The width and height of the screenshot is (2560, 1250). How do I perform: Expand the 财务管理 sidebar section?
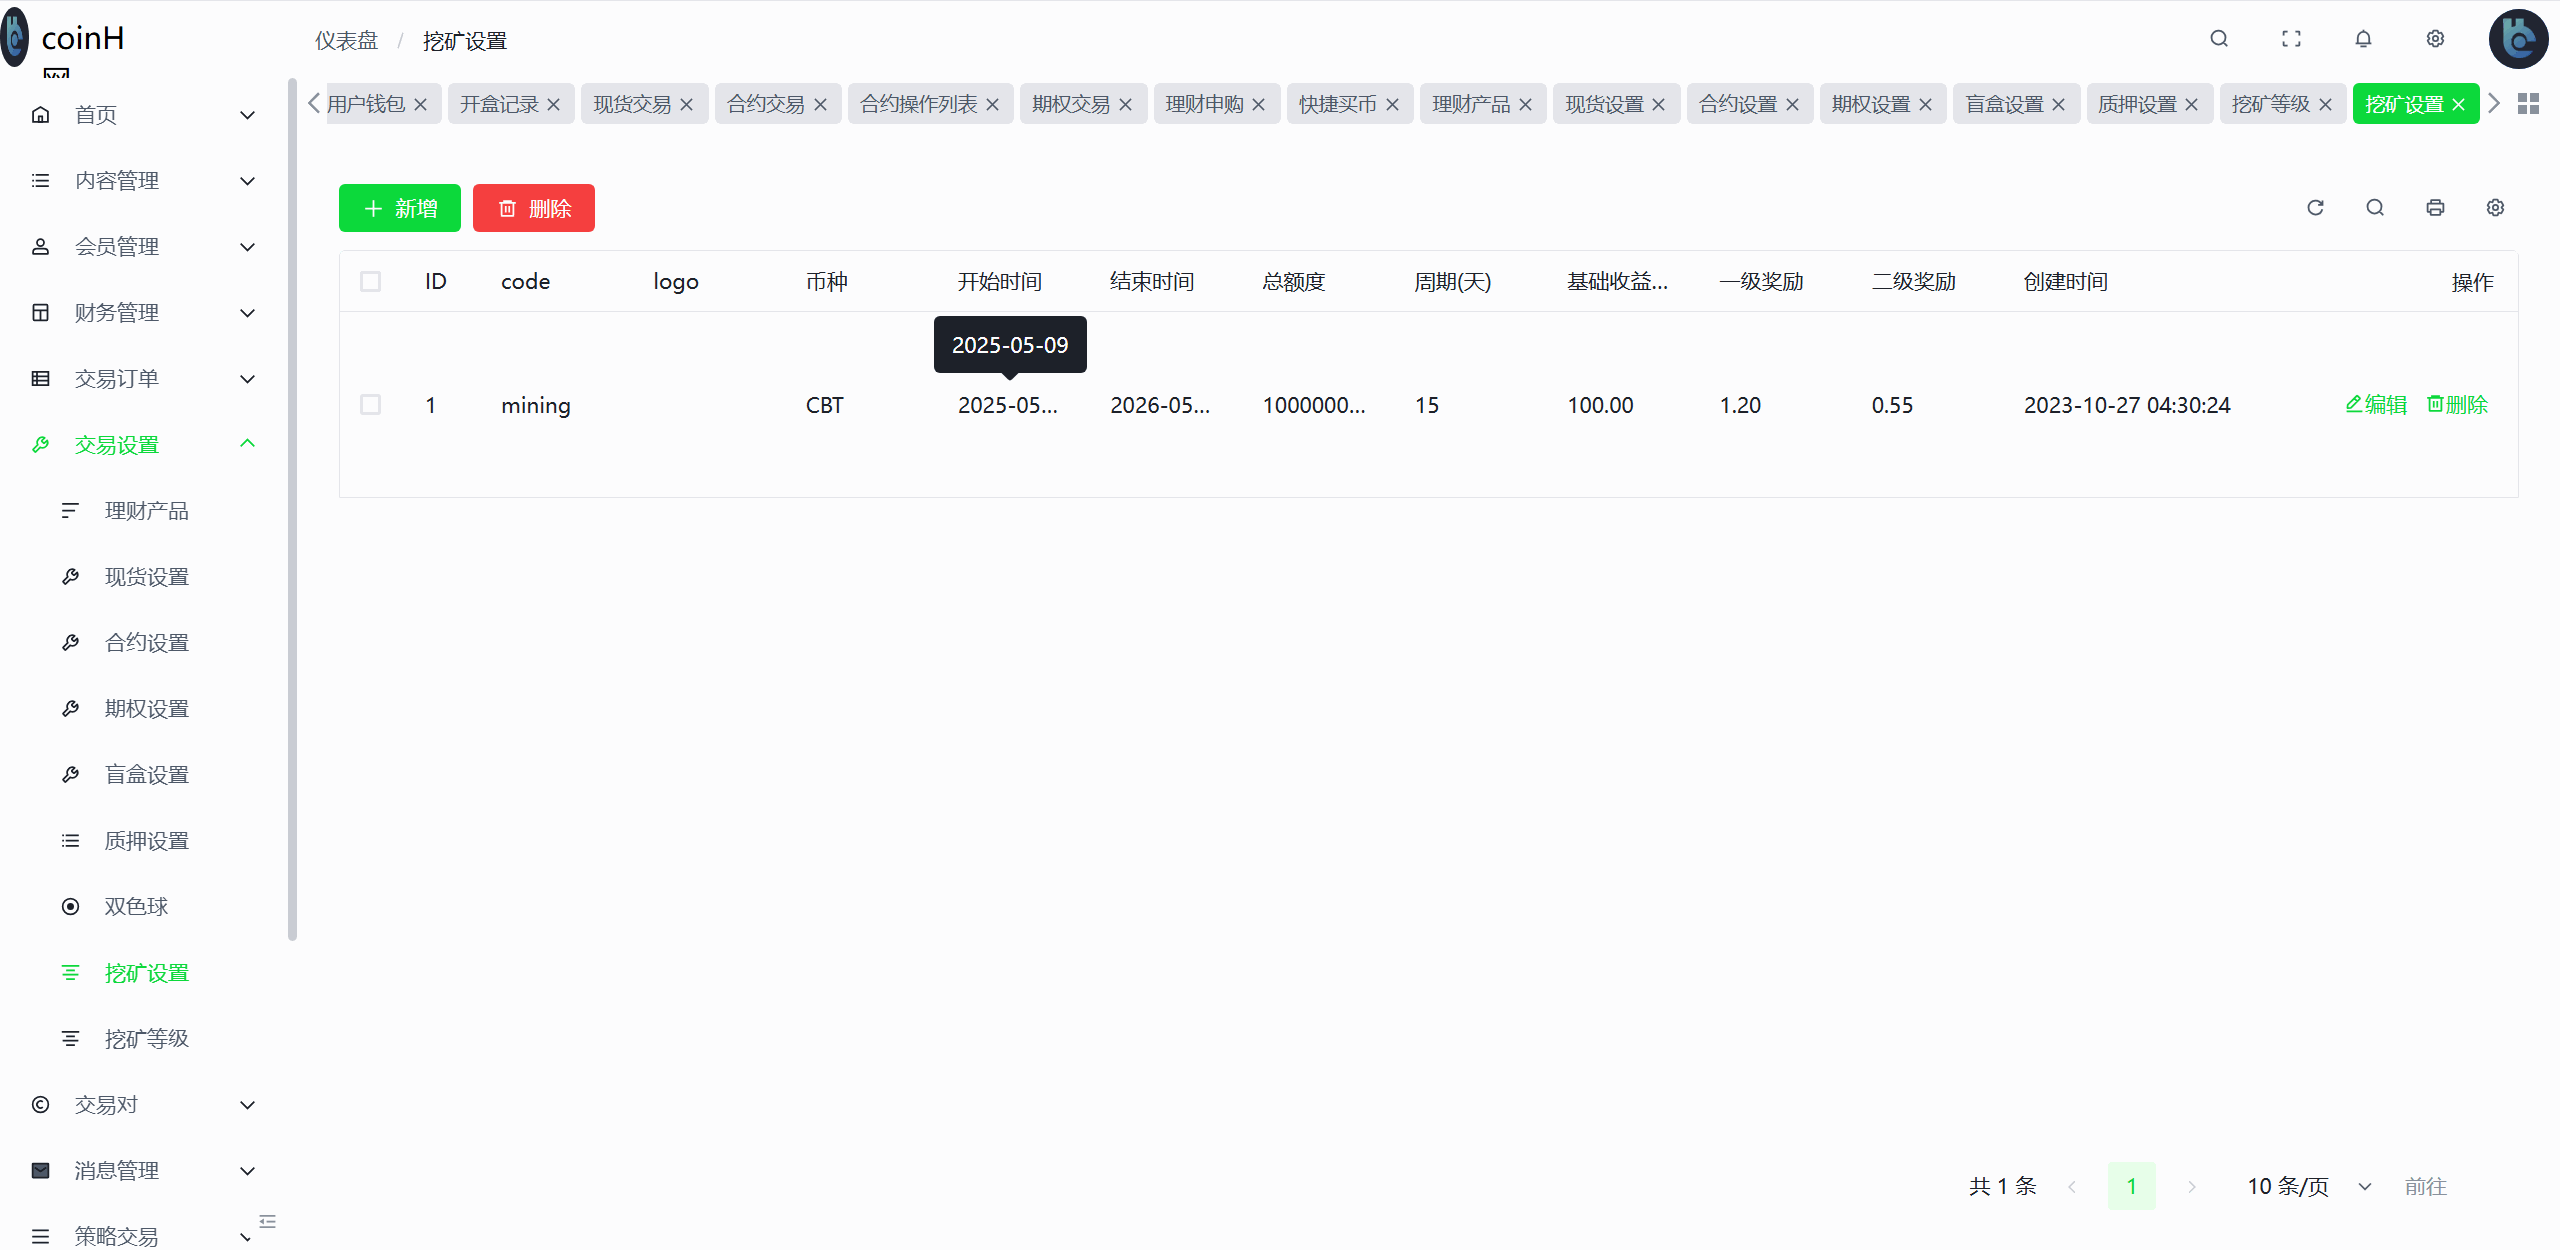click(117, 312)
